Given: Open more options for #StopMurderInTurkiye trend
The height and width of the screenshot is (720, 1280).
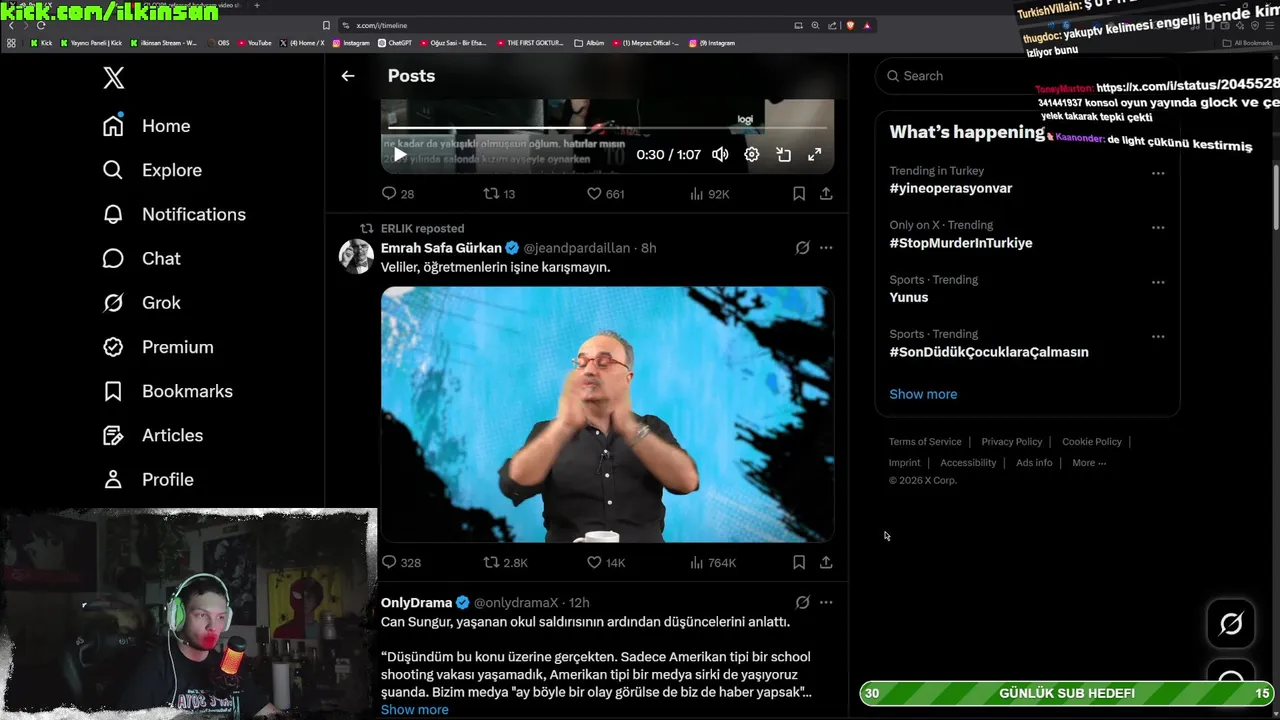Looking at the screenshot, I should pos(1158,227).
